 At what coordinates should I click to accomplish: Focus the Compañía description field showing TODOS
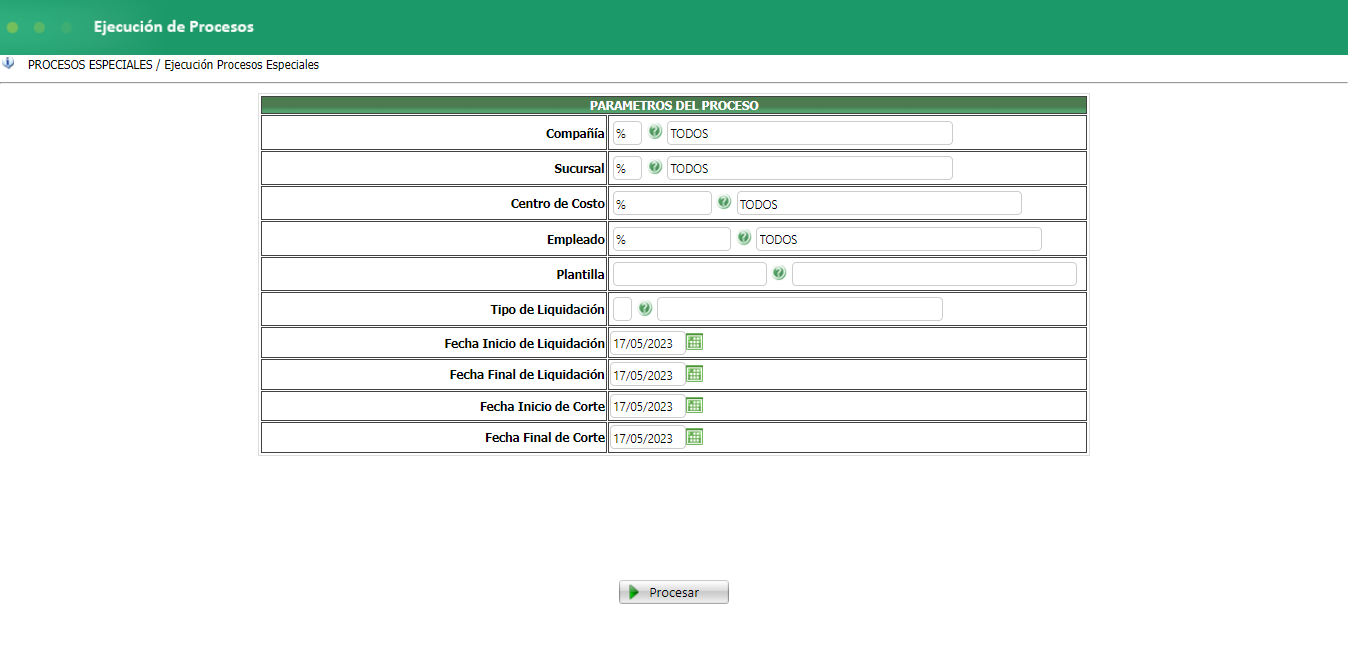click(810, 133)
